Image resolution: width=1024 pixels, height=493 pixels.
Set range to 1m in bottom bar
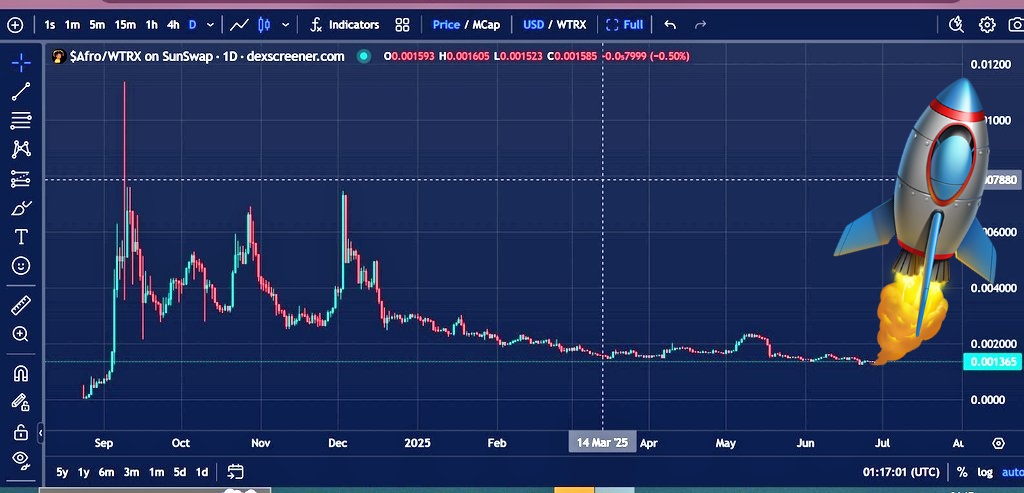(156, 472)
